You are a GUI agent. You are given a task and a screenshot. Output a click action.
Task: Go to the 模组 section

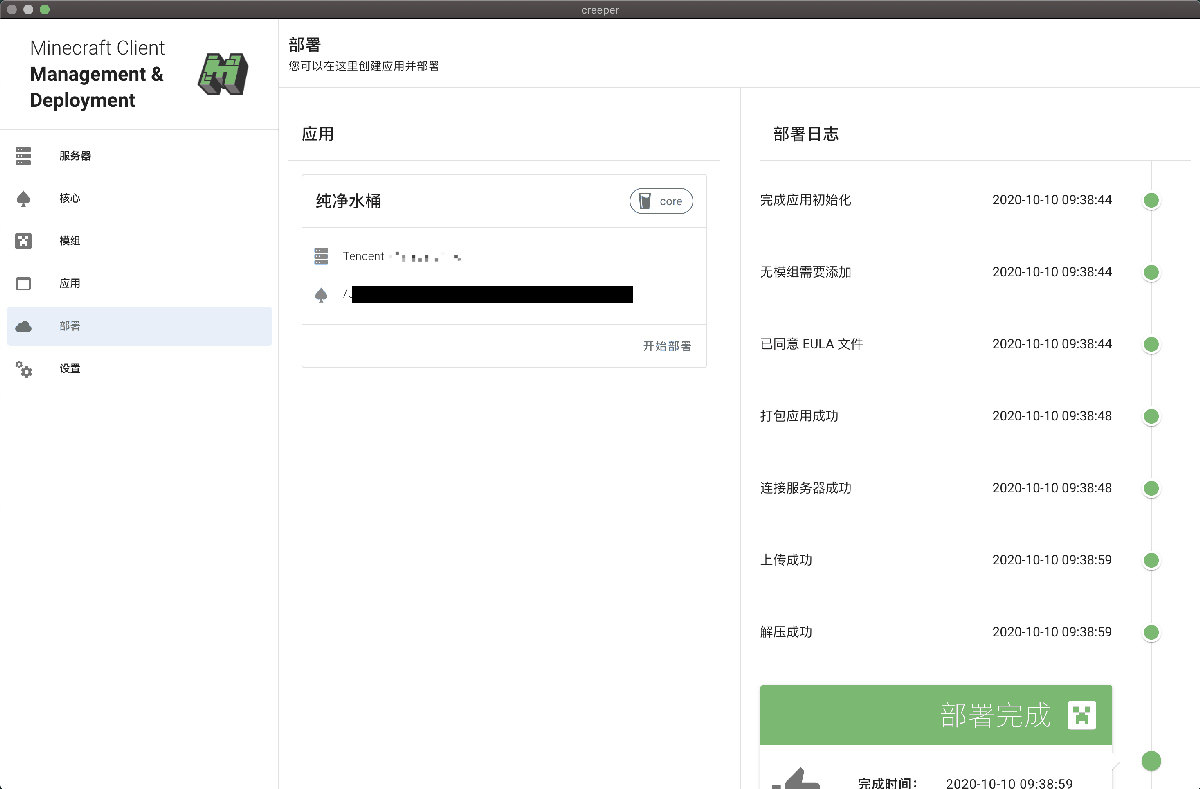tap(139, 241)
